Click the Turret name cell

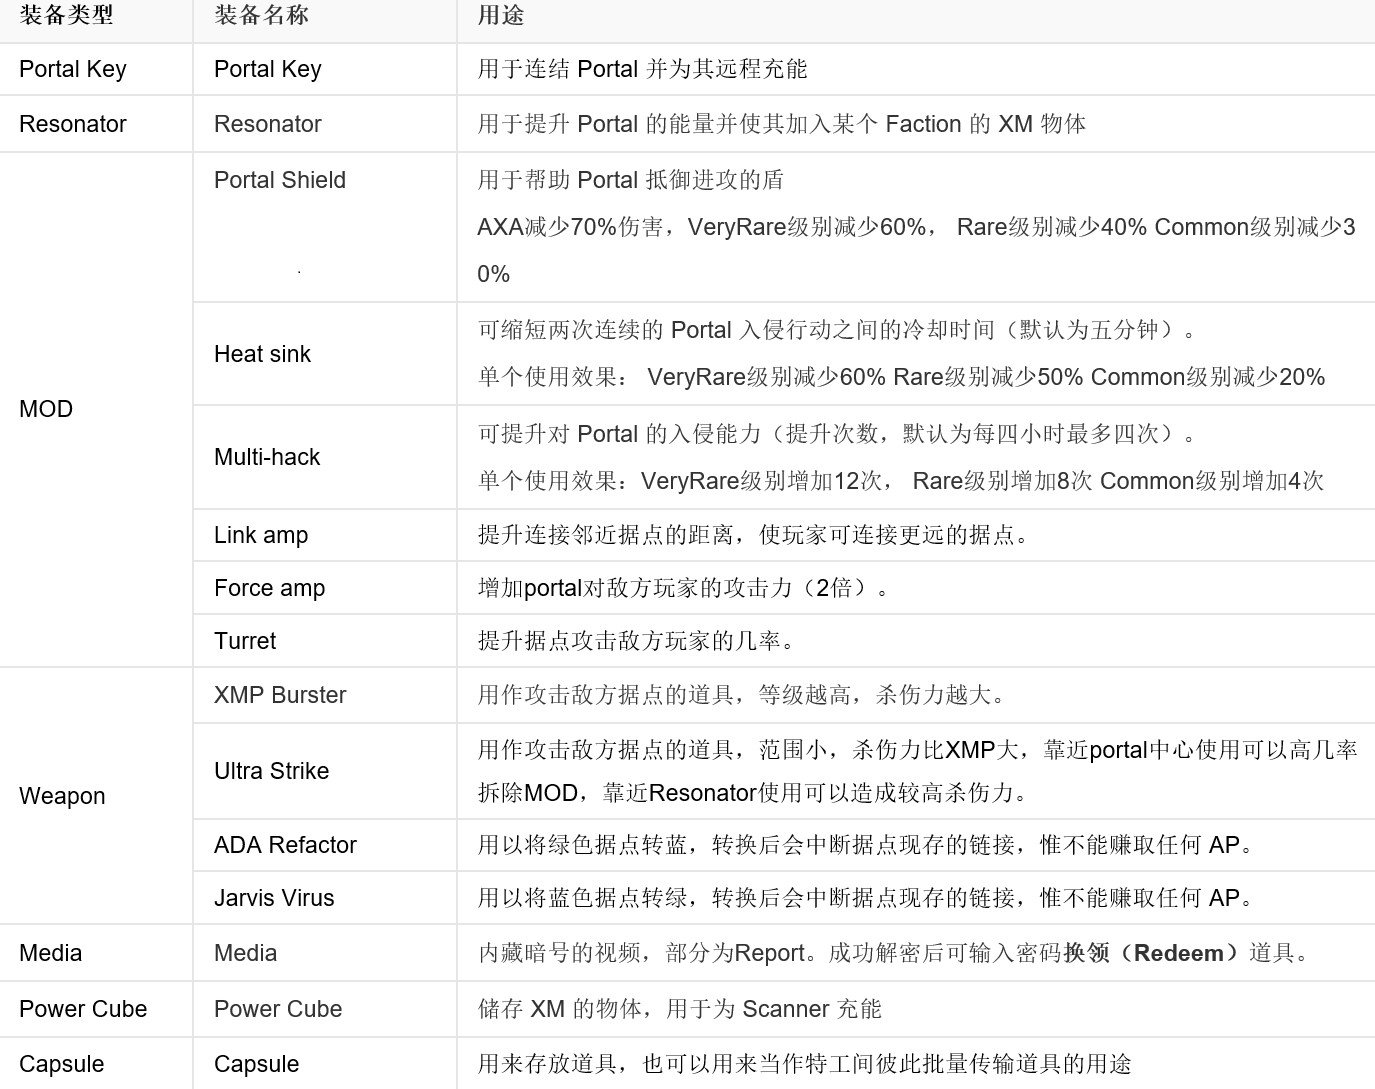point(245,641)
